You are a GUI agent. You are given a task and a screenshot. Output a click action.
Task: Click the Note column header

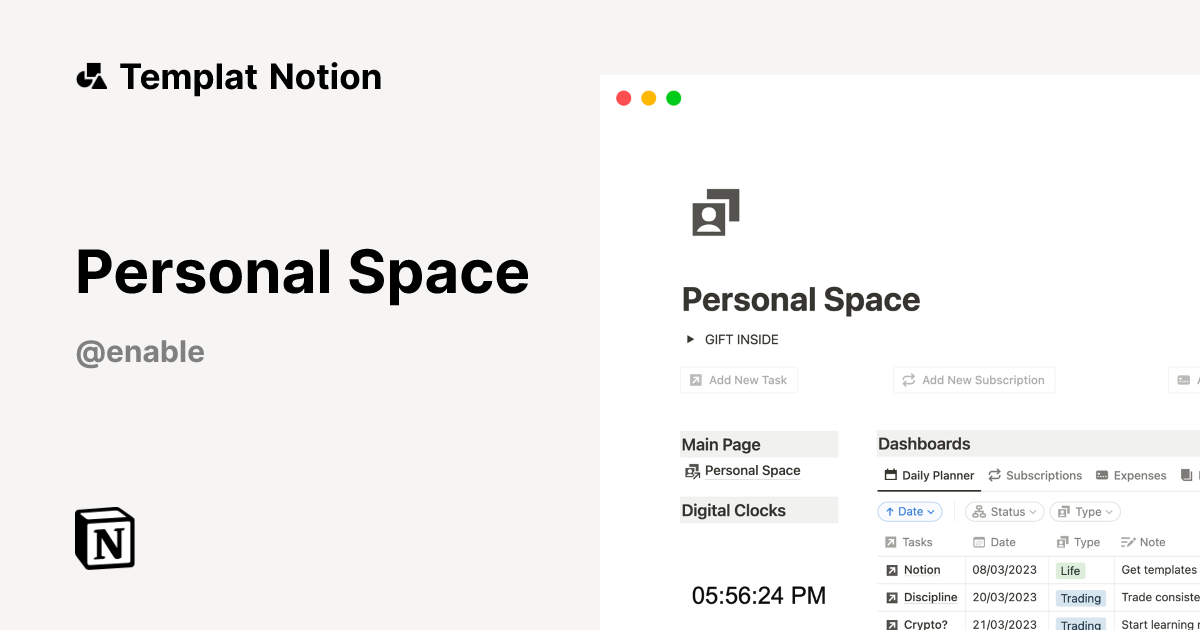(1143, 542)
